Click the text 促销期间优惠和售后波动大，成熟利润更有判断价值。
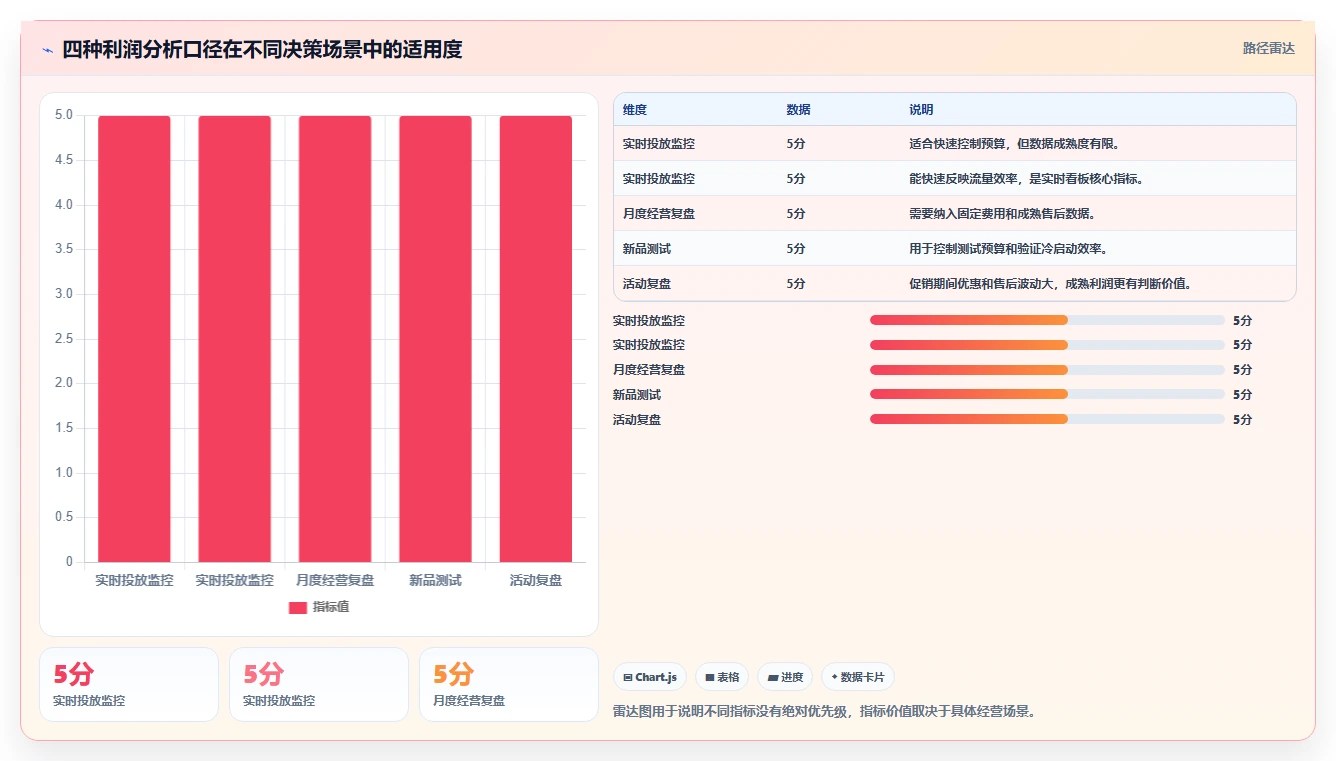1336x761 pixels. (x=1050, y=284)
